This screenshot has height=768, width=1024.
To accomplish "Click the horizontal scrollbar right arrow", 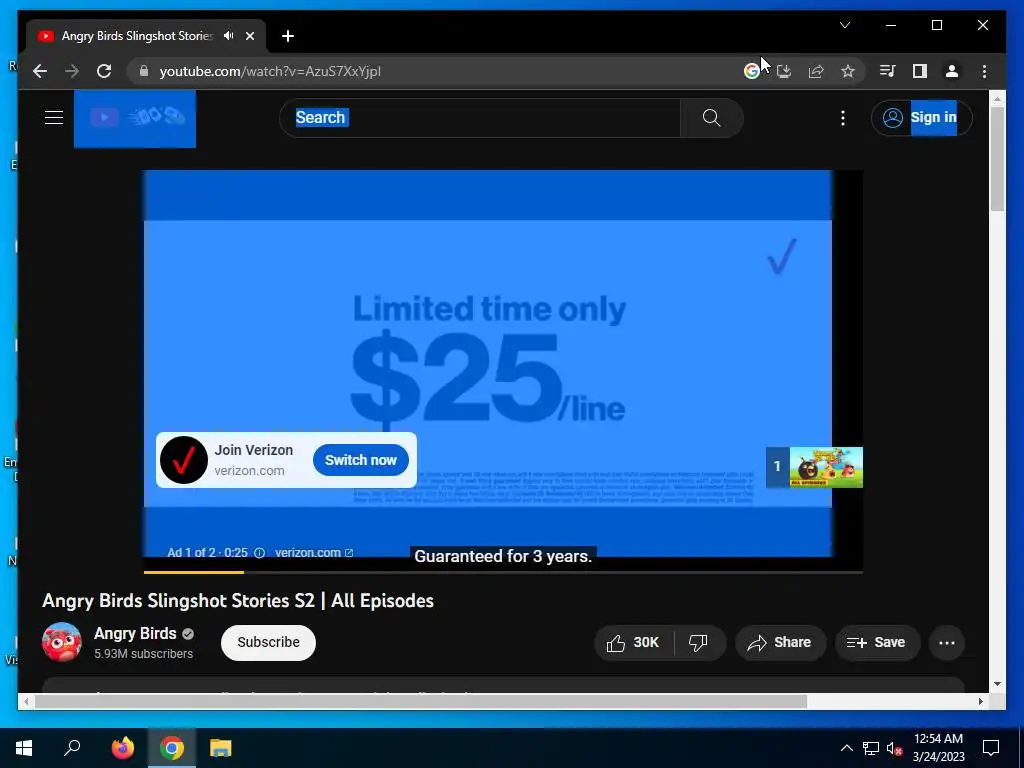I will coord(981,701).
